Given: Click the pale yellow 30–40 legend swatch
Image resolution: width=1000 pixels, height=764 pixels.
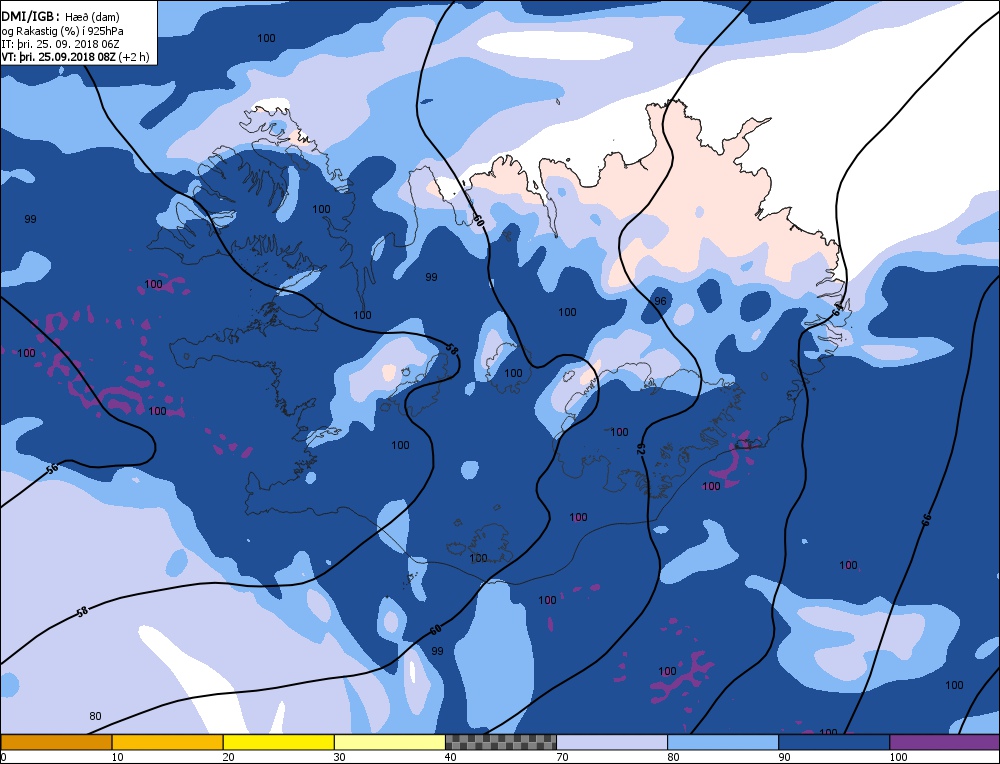Looking at the screenshot, I should (389, 742).
